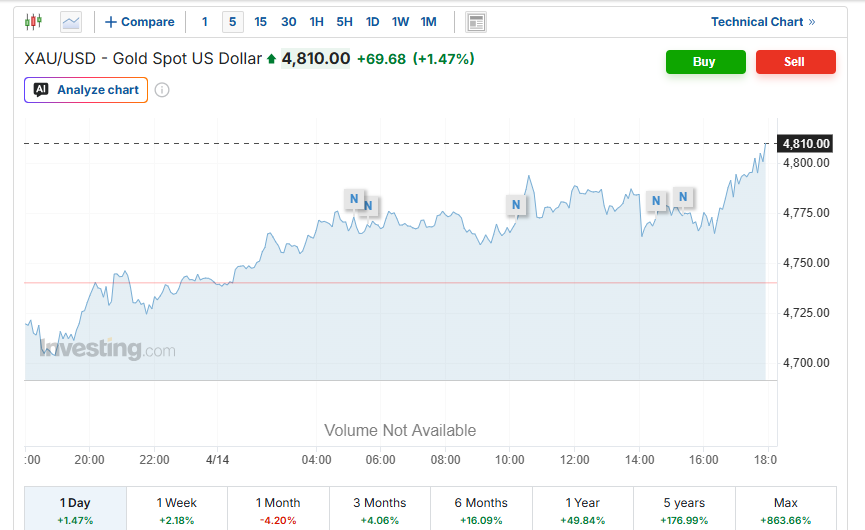The width and height of the screenshot is (865, 530).
Task: Open the Technical Chart link
Action: [x=763, y=22]
